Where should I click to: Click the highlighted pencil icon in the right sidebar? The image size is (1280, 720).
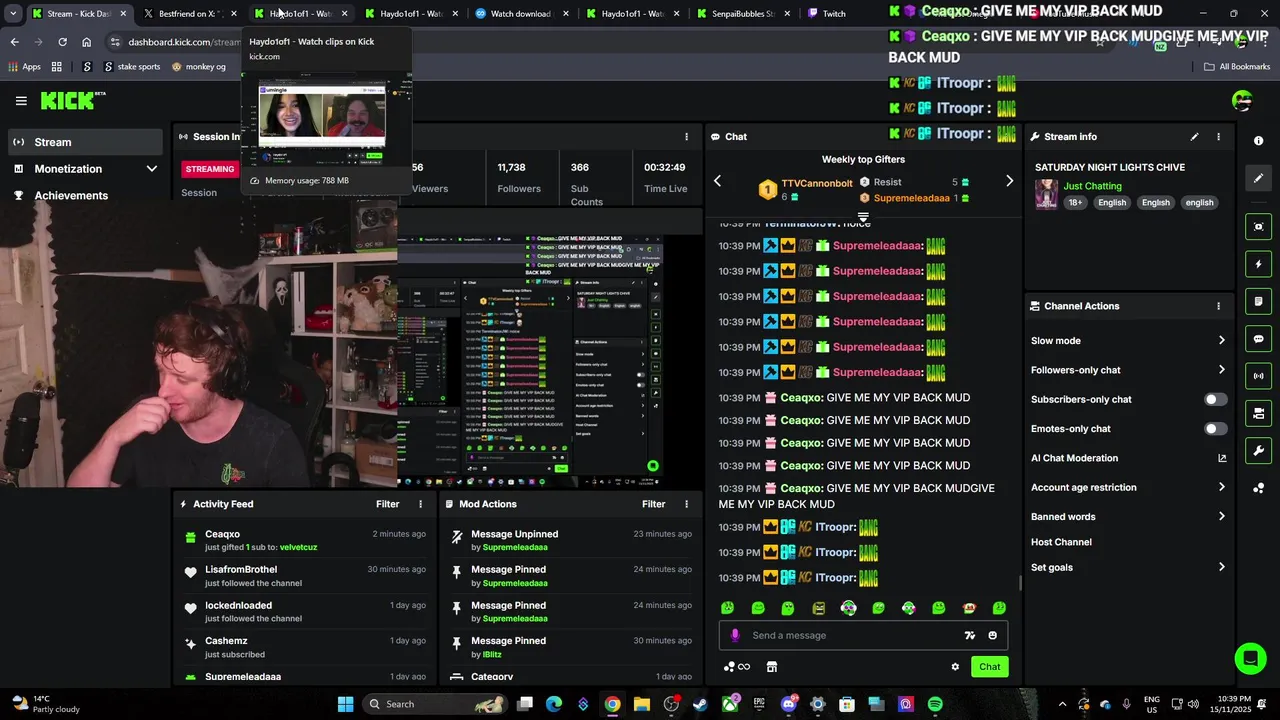[x=1259, y=178]
